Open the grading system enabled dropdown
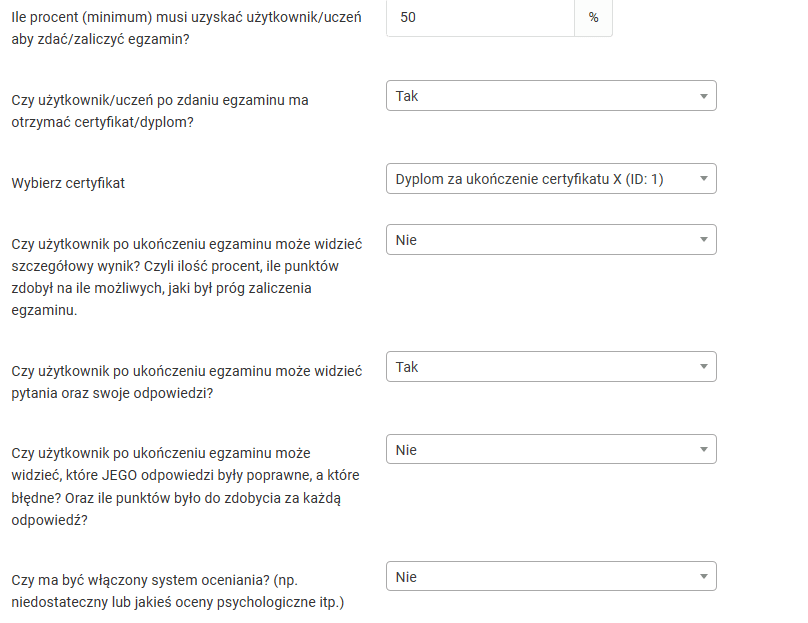The image size is (808, 623). point(540,577)
